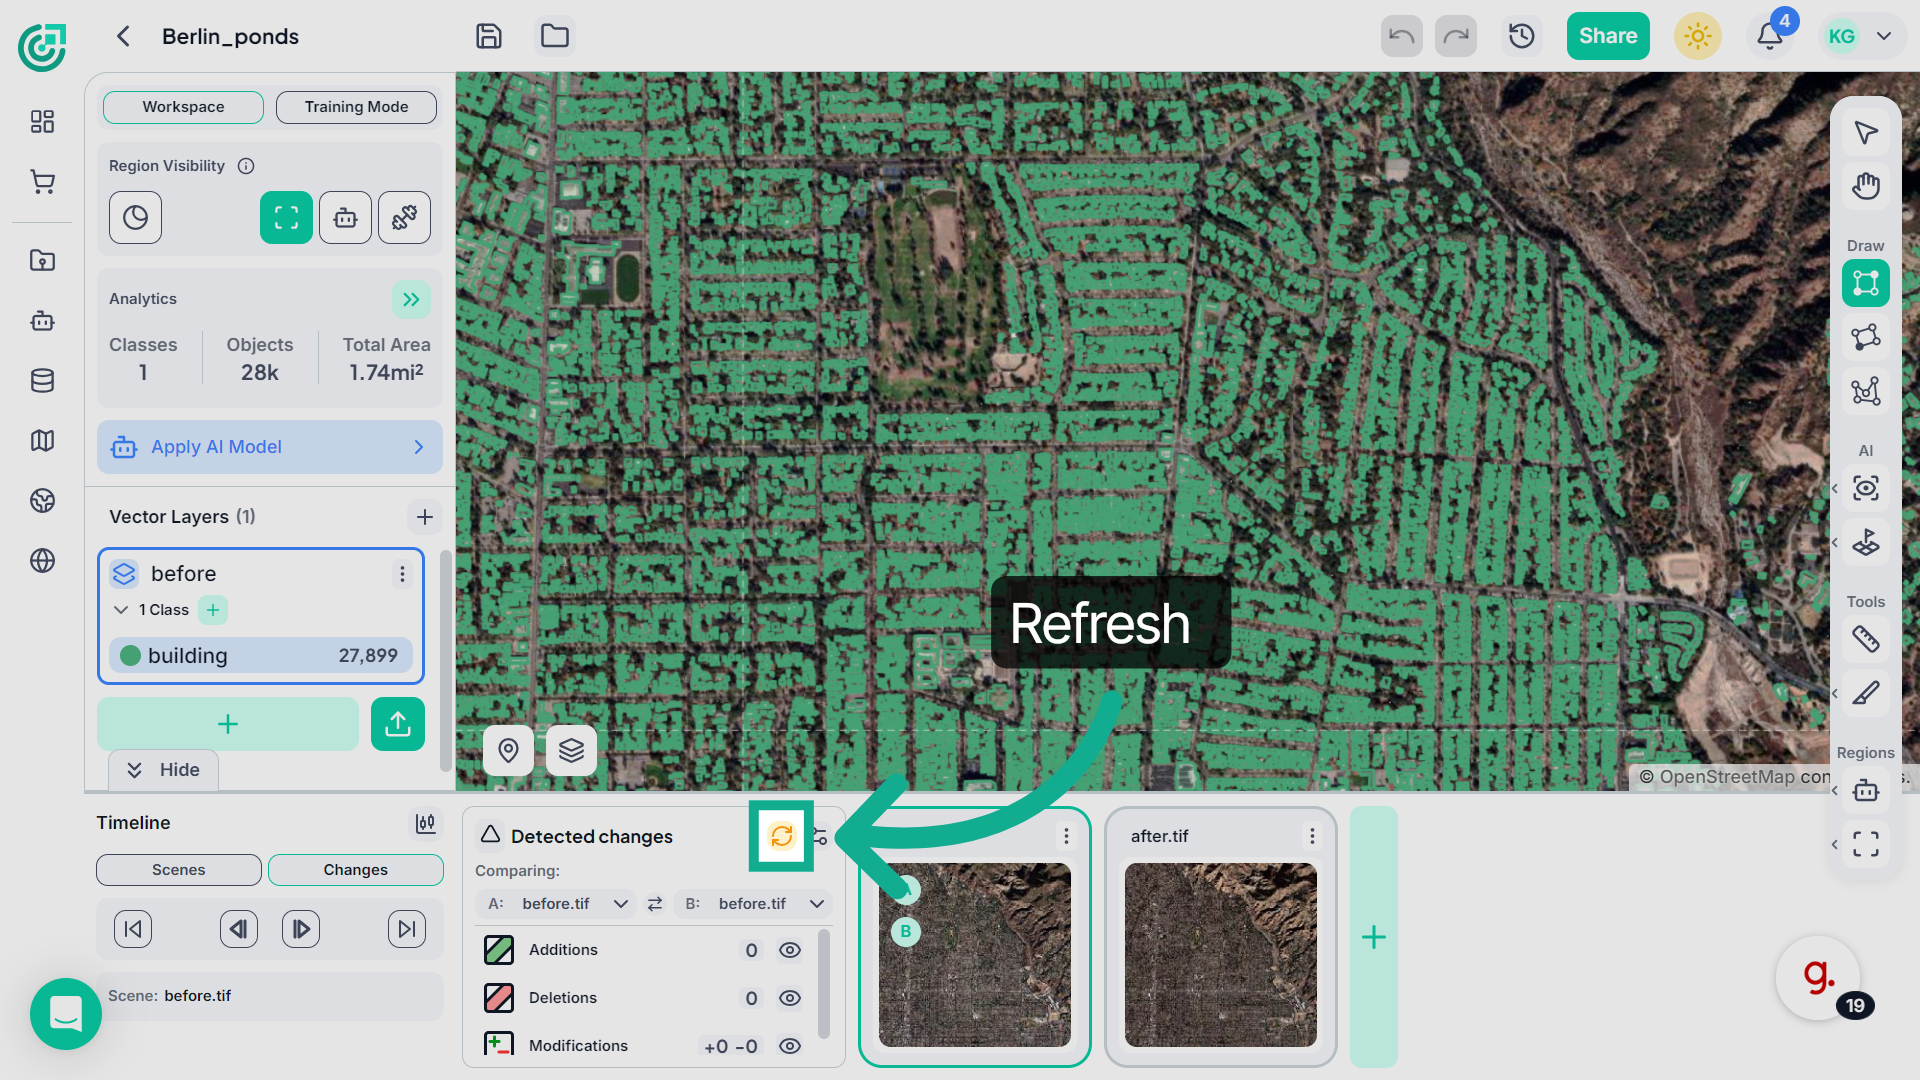Image resolution: width=1920 pixels, height=1080 pixels.
Task: Add a class with the plus next to 1 Class
Action: (213, 610)
